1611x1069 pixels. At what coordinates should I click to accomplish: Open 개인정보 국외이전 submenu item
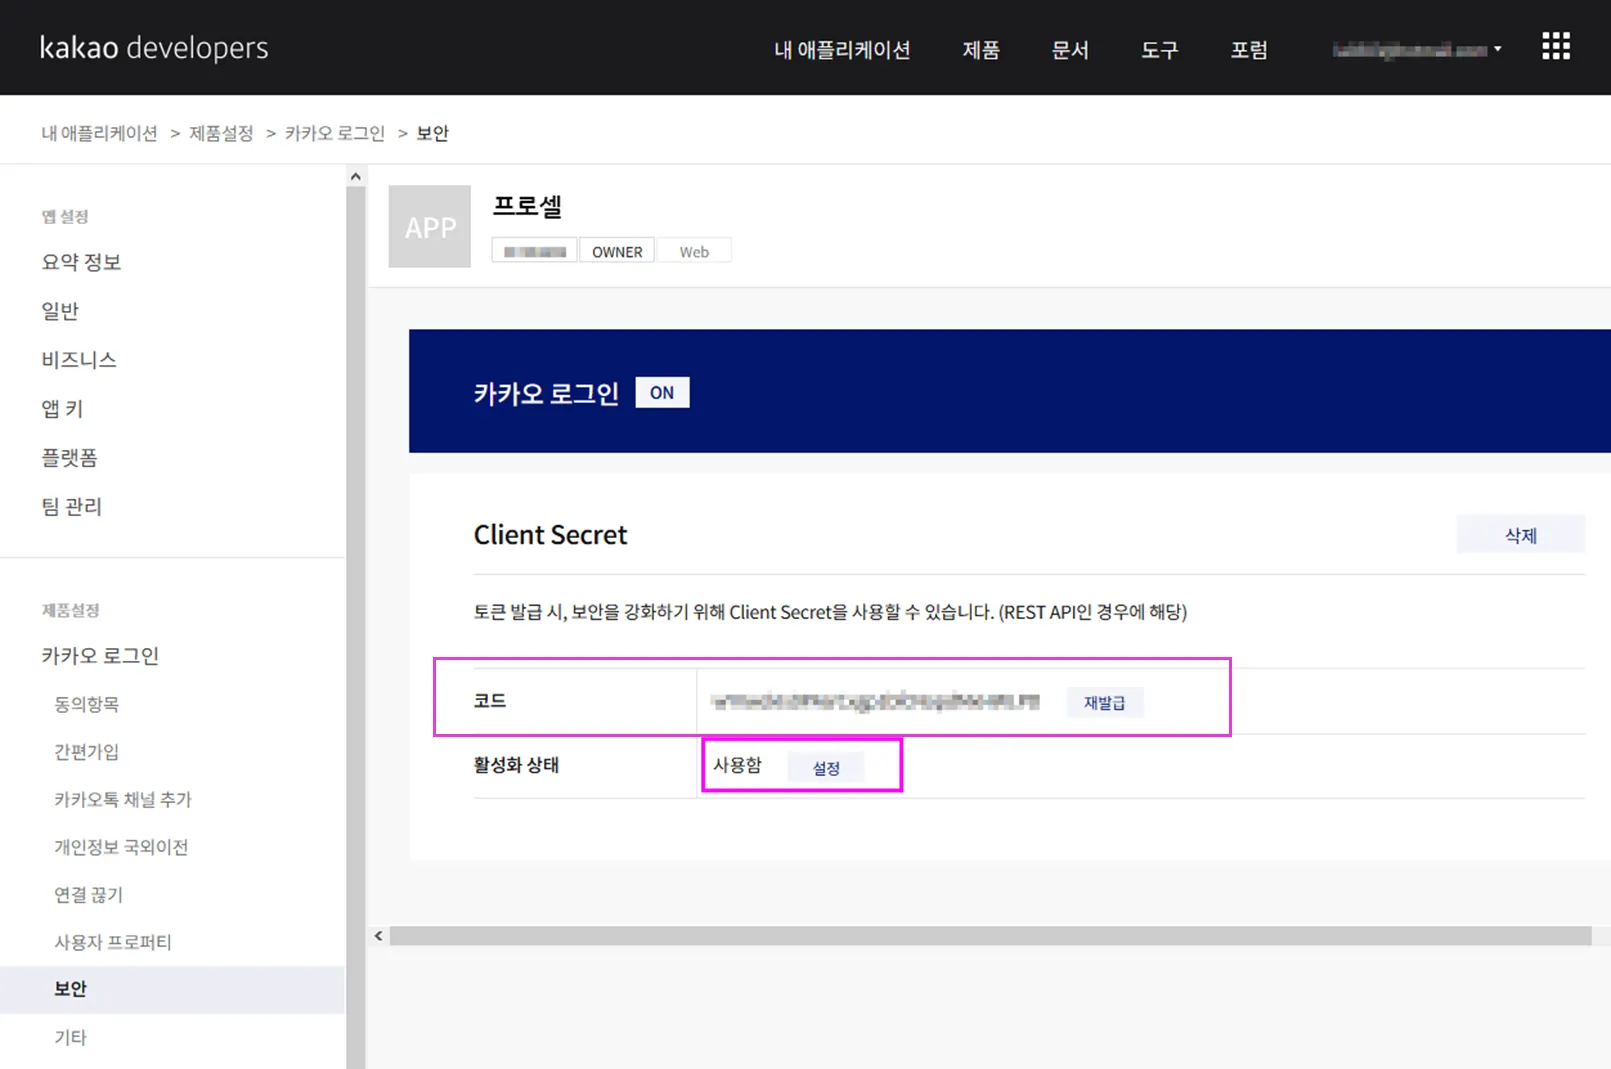pos(121,847)
